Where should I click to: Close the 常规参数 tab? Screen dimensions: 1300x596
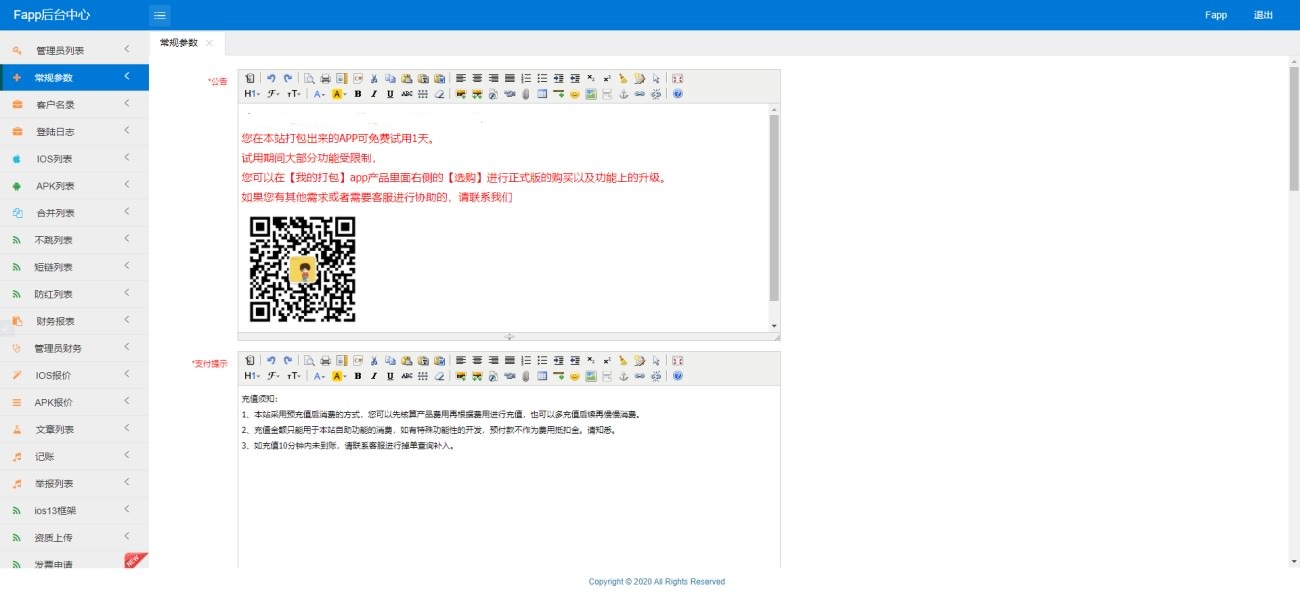(x=209, y=43)
